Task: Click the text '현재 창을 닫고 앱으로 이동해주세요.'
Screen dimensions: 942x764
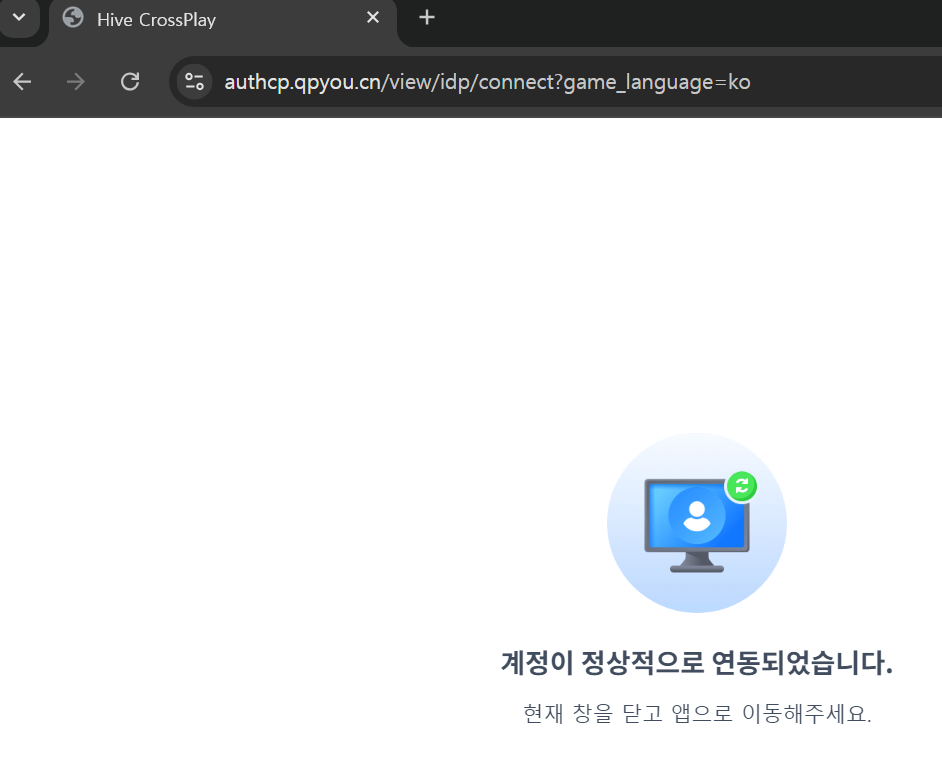Action: coord(696,714)
